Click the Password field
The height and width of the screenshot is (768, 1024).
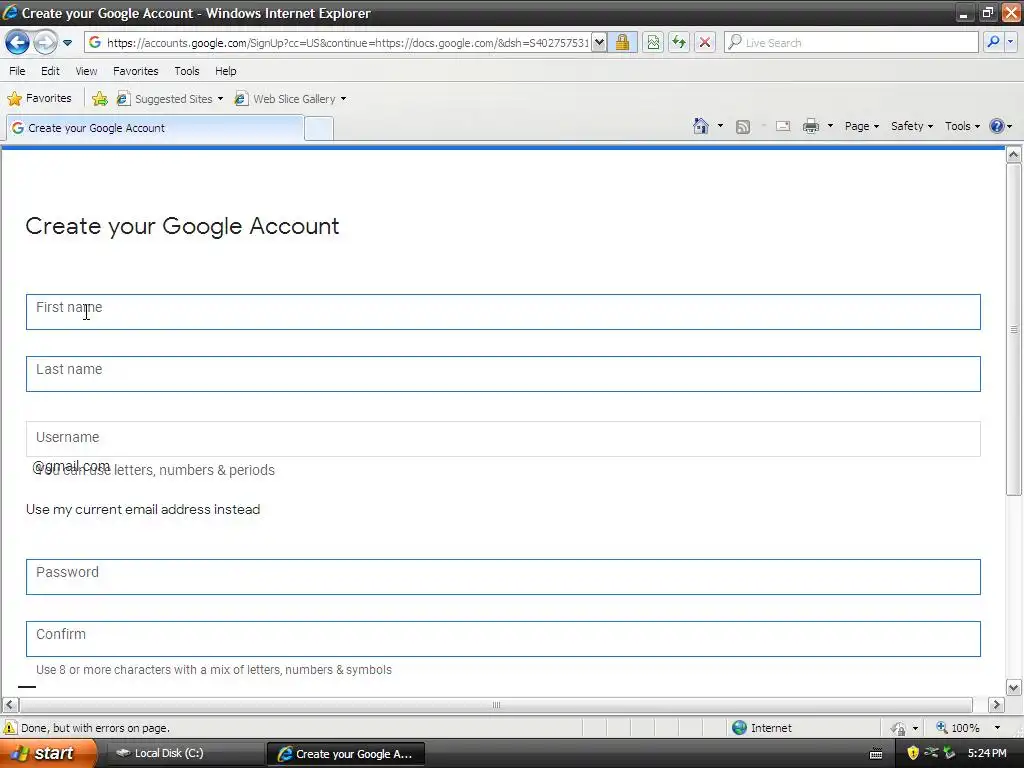[x=503, y=577]
